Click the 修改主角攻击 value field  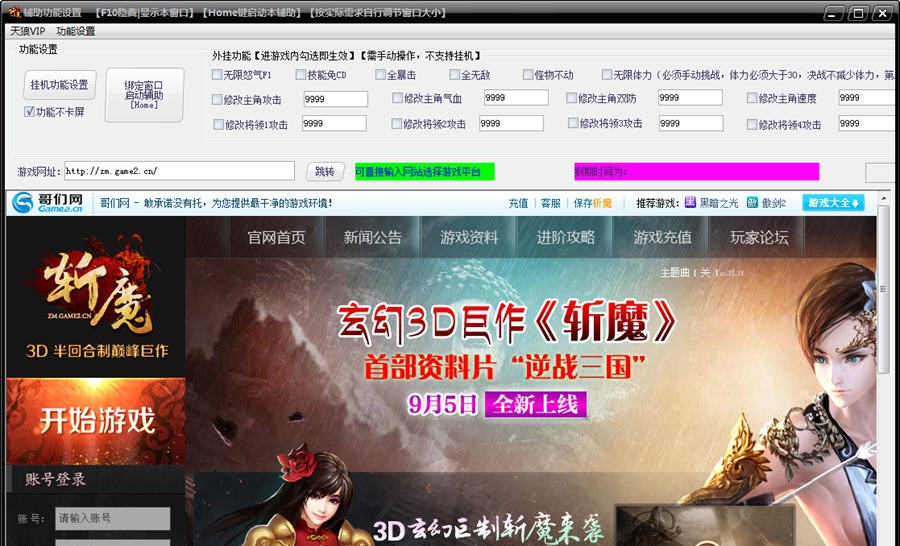tap(335, 99)
